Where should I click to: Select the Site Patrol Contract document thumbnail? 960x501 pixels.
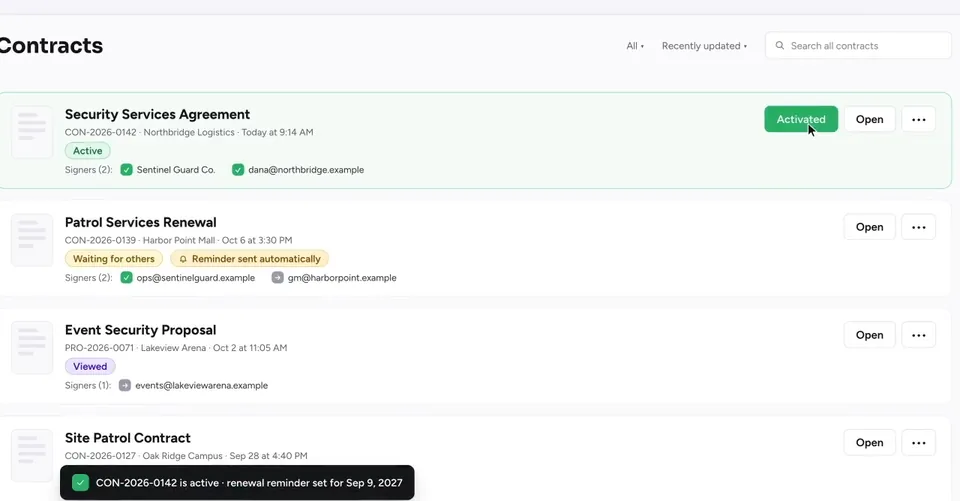click(32, 455)
